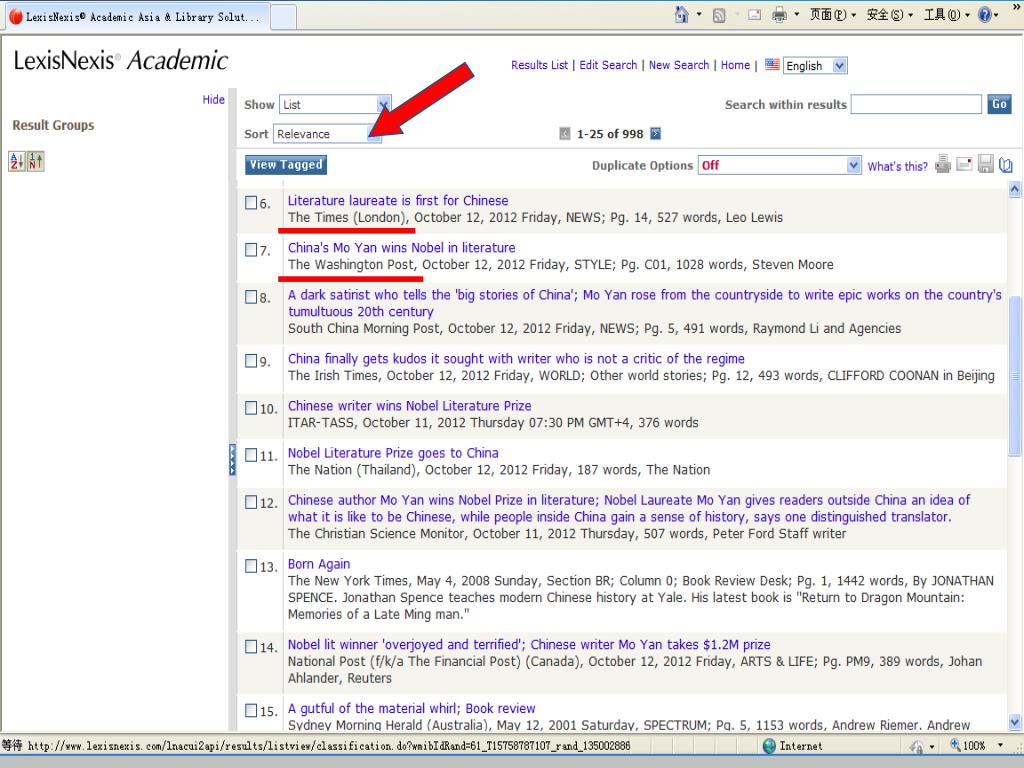
Task: Tick checkbox for result 11
Action: [x=251, y=455]
